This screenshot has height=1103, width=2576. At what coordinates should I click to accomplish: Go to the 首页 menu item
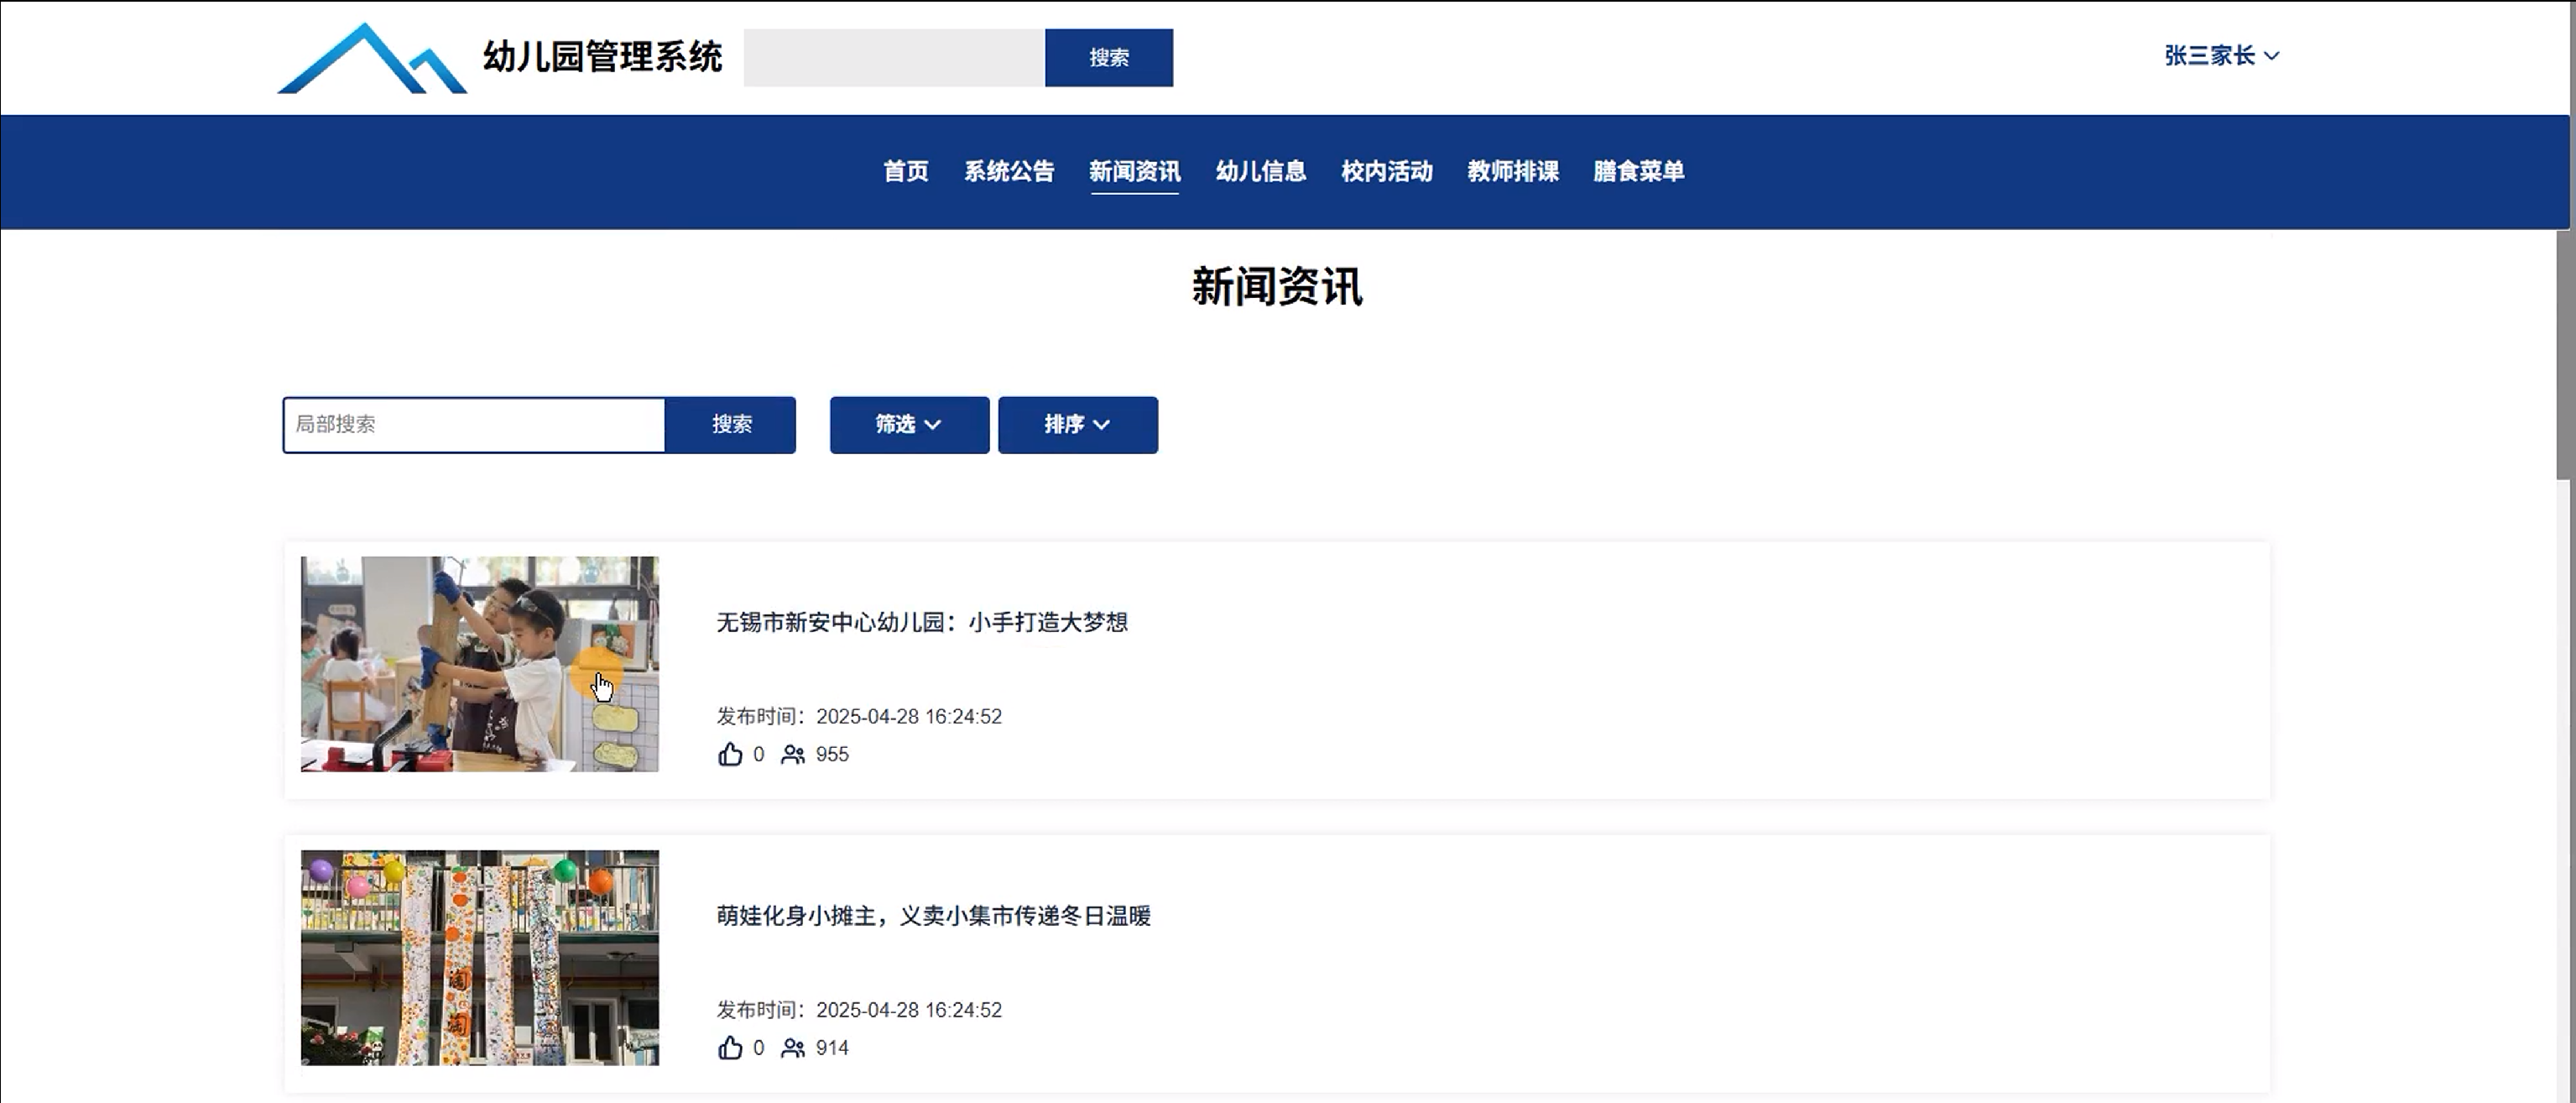point(905,171)
